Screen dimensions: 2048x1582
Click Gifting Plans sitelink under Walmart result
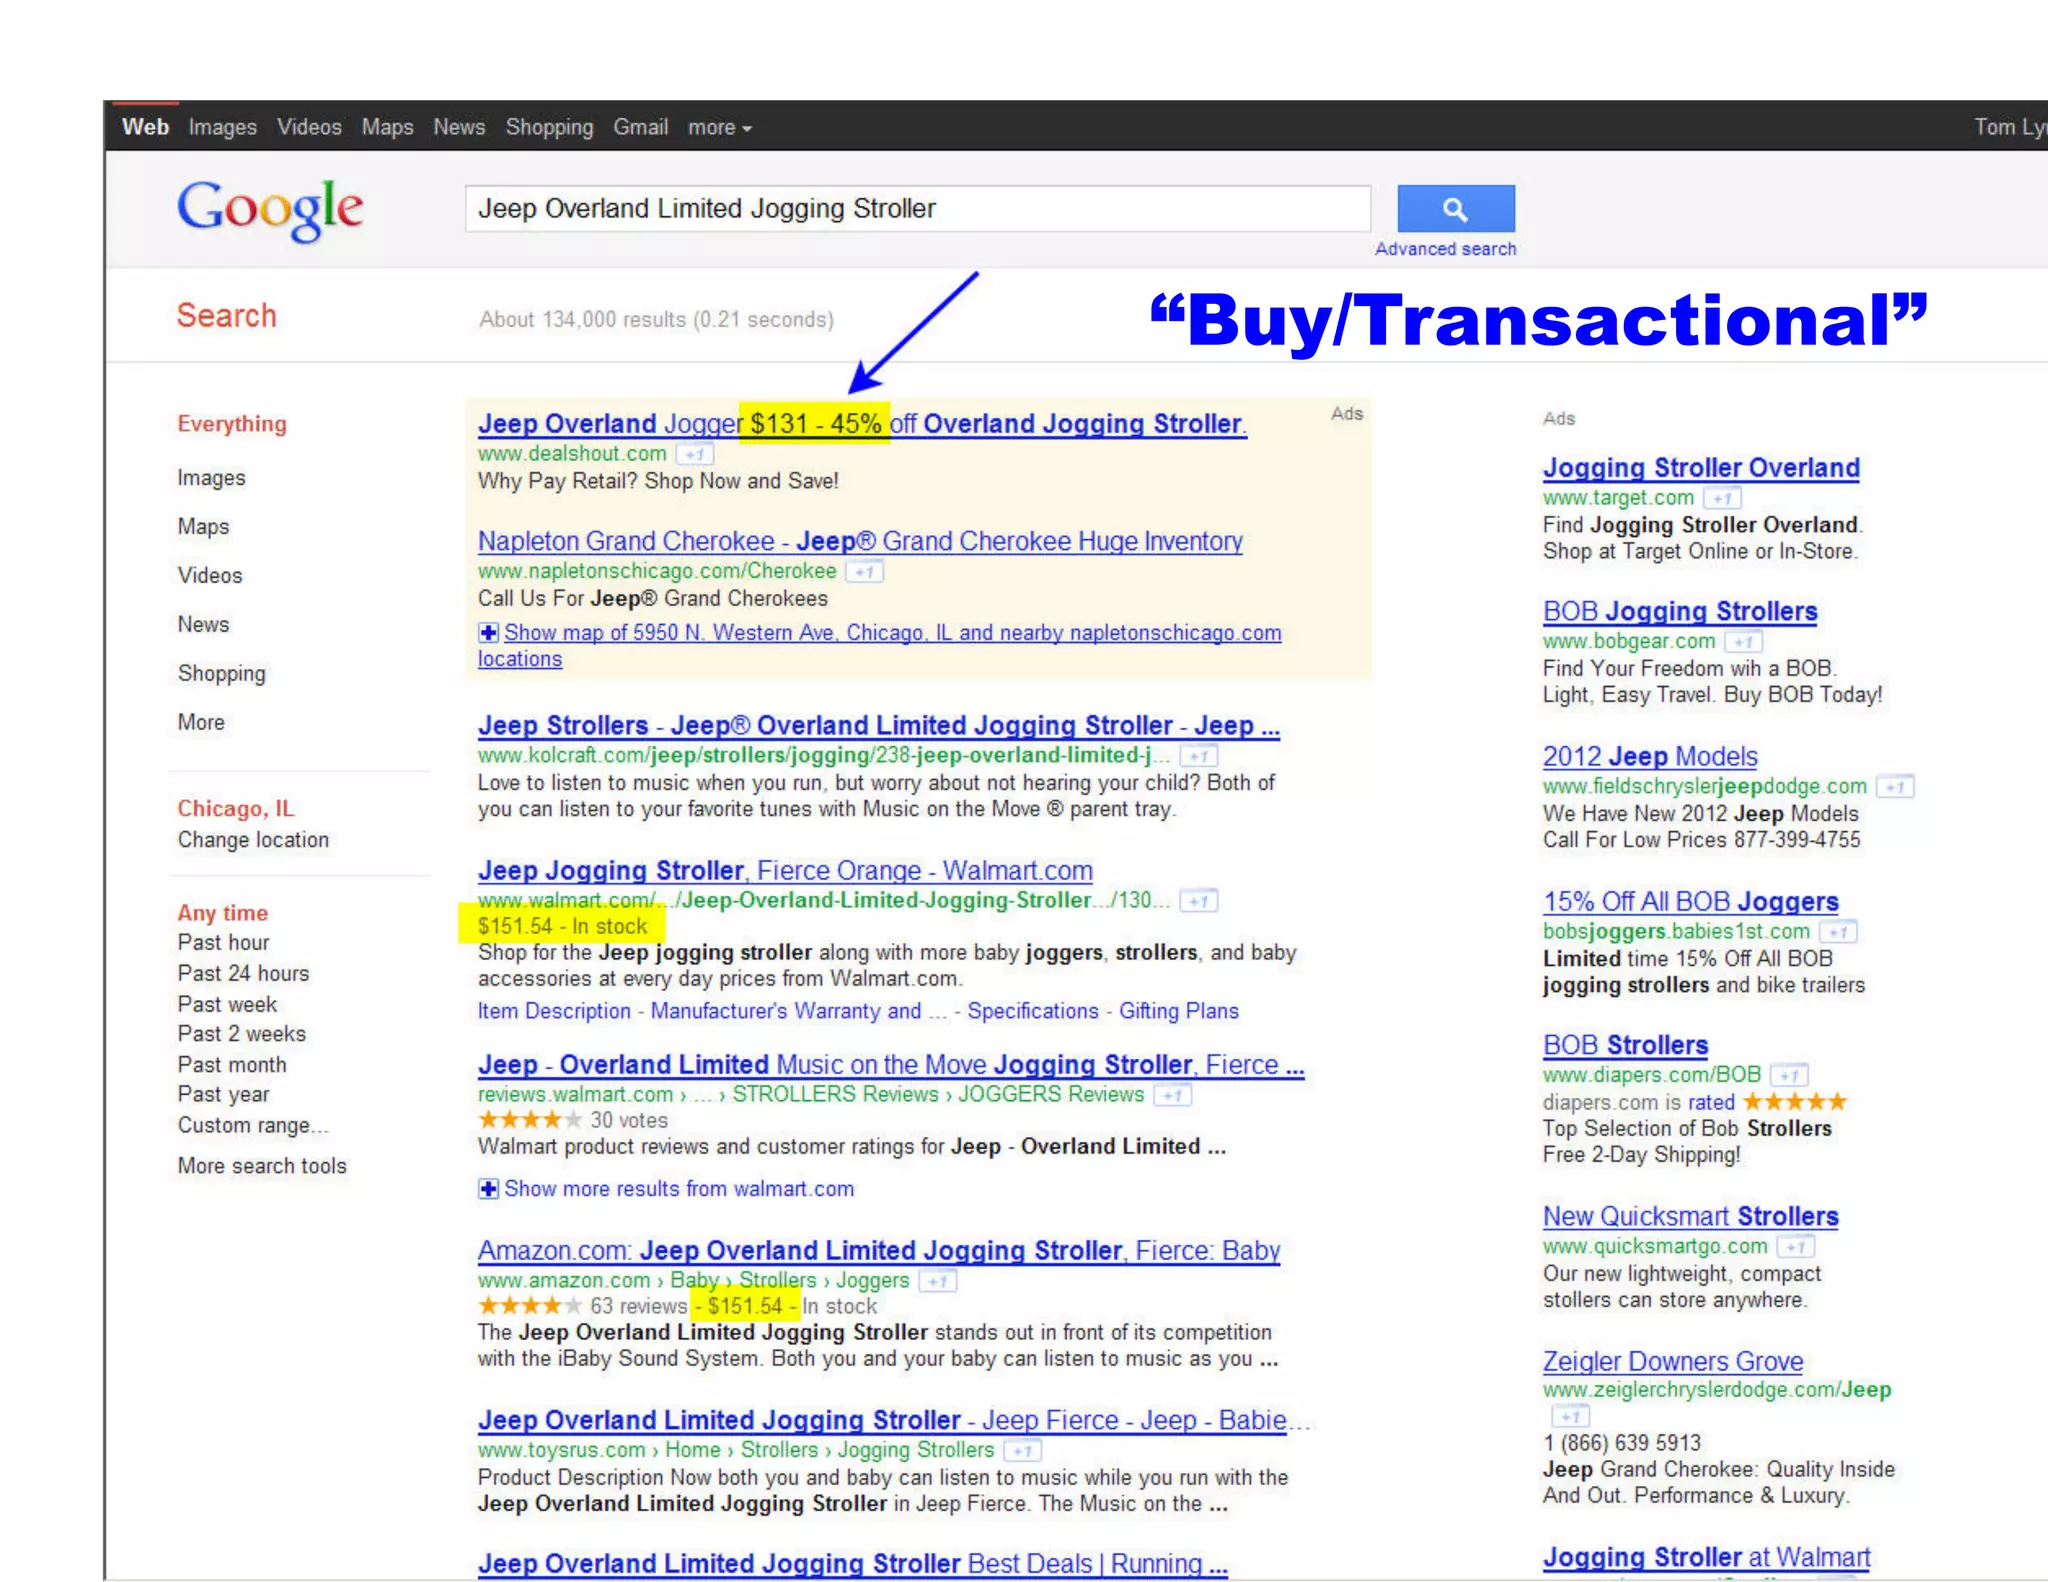(x=1179, y=1011)
